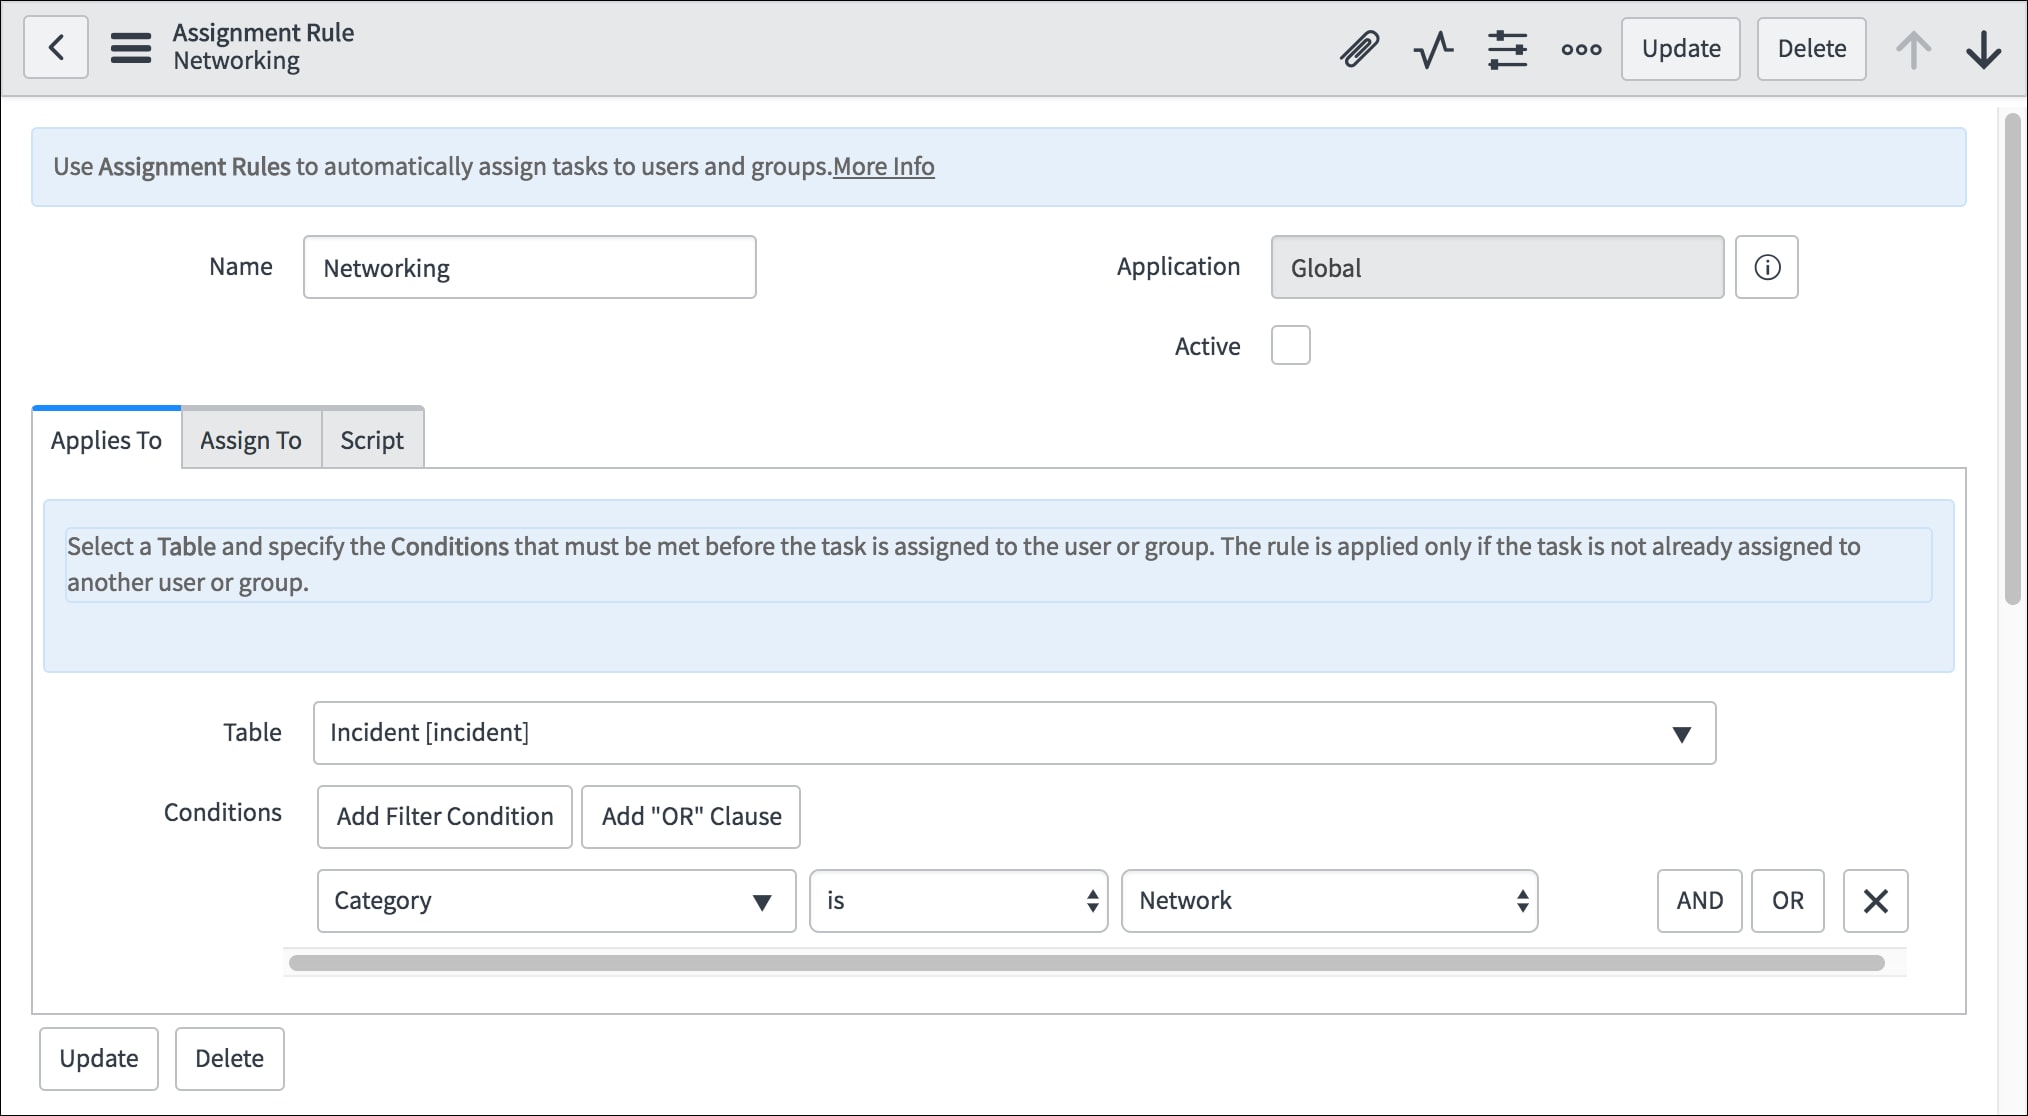Click OR on the condition row

1788,900
